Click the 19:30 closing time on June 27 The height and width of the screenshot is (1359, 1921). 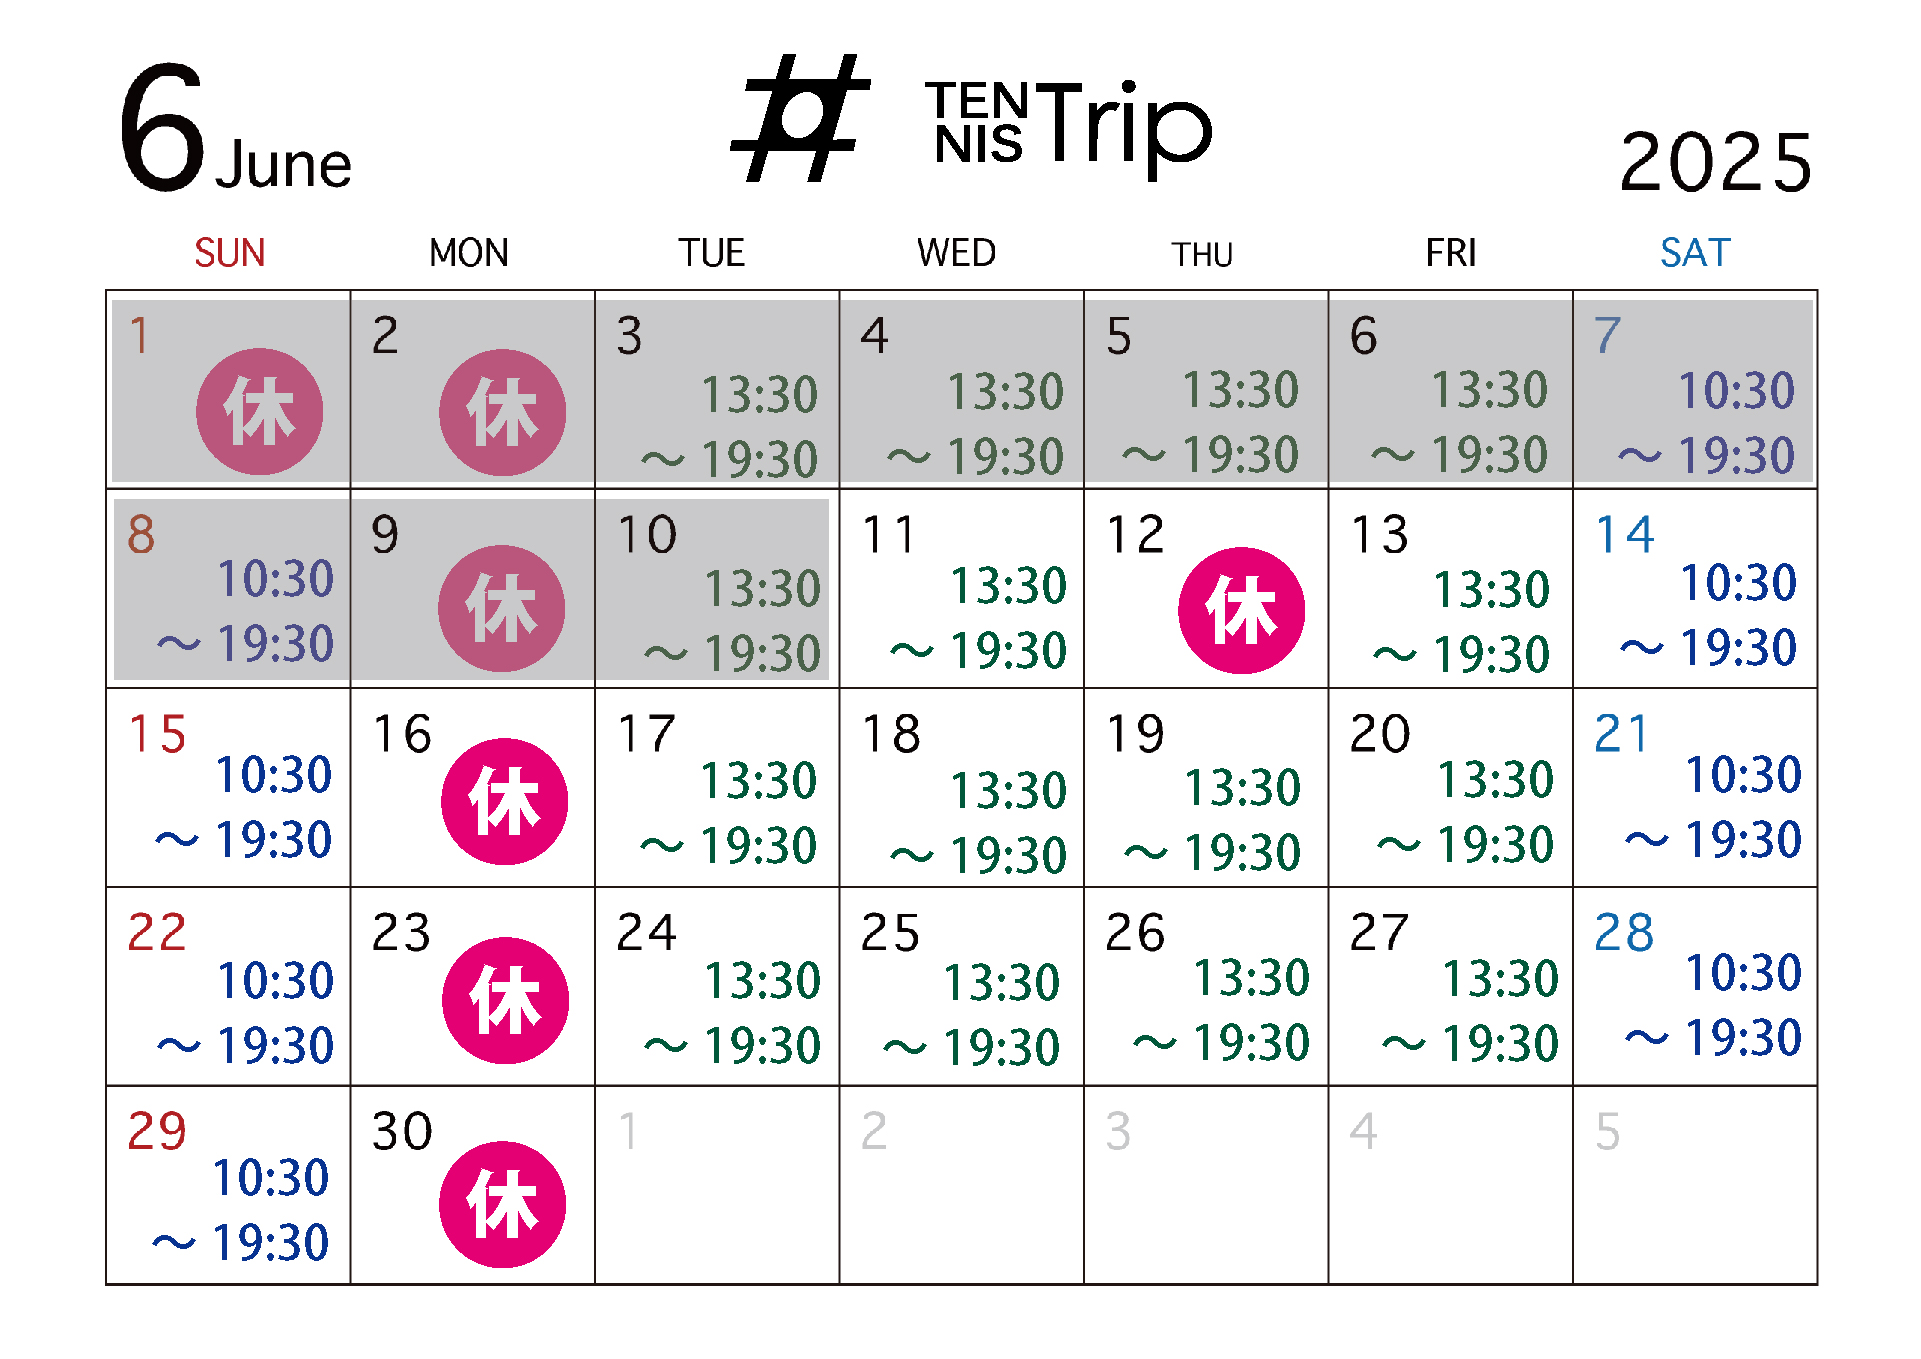coord(1500,1044)
